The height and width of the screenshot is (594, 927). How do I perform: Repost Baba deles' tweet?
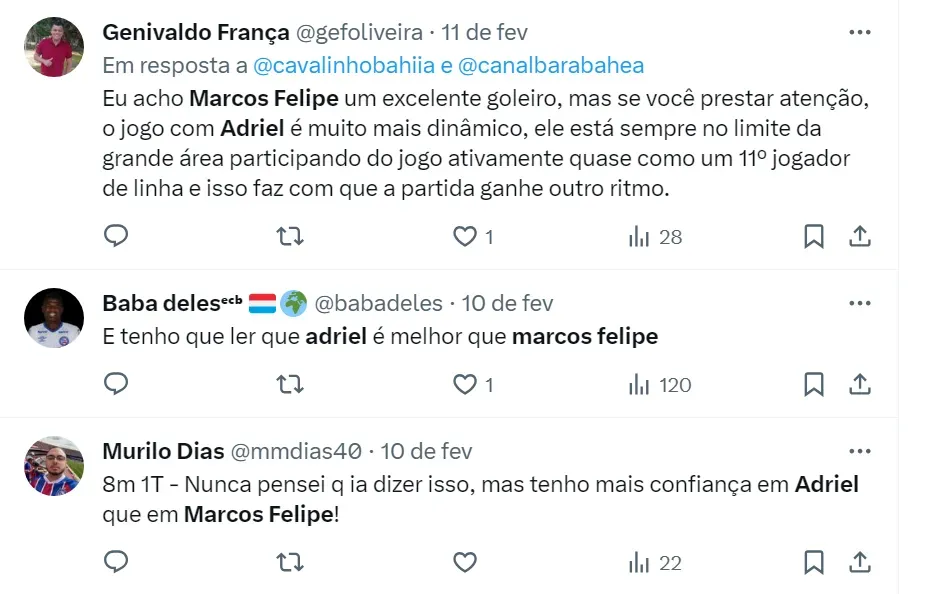pos(290,384)
